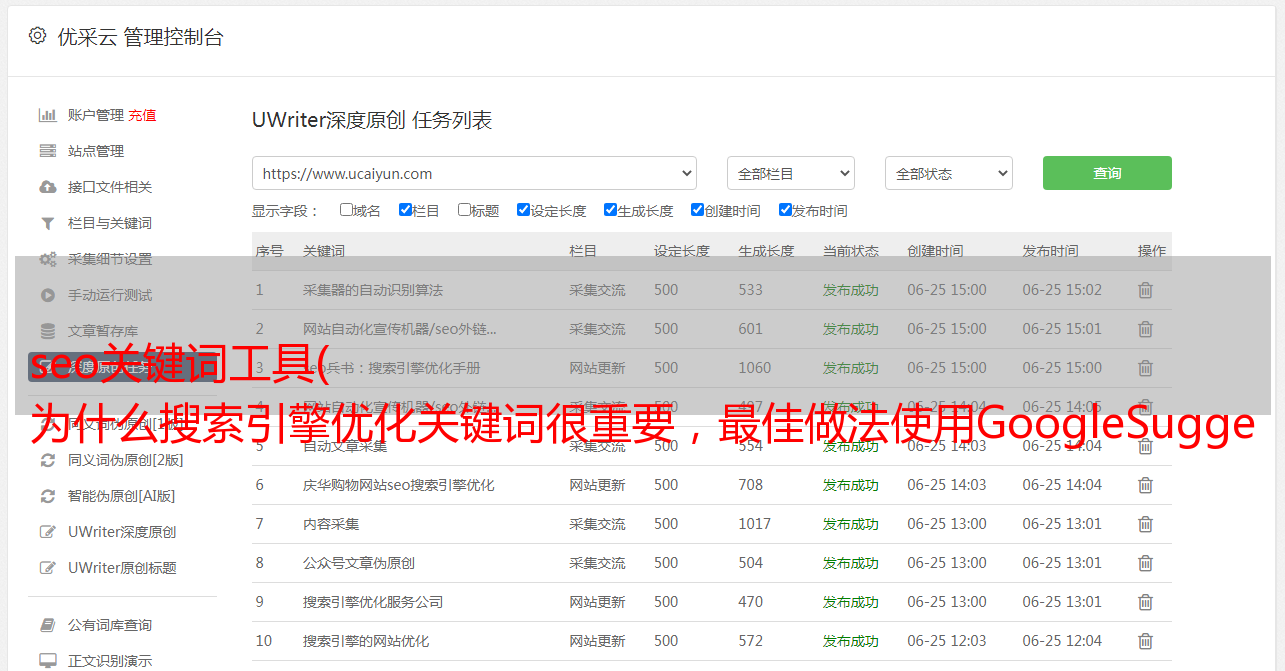Click the UWriter深度原创 edit icon

coord(47,532)
